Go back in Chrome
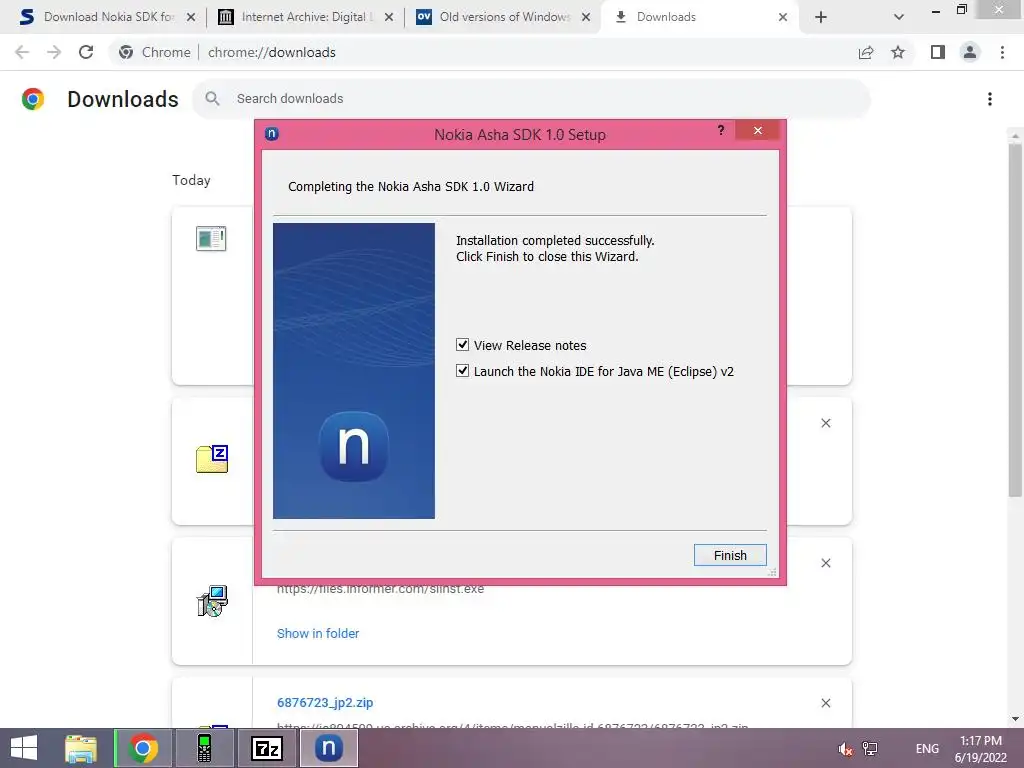This screenshot has width=1024, height=768. pos(22,52)
